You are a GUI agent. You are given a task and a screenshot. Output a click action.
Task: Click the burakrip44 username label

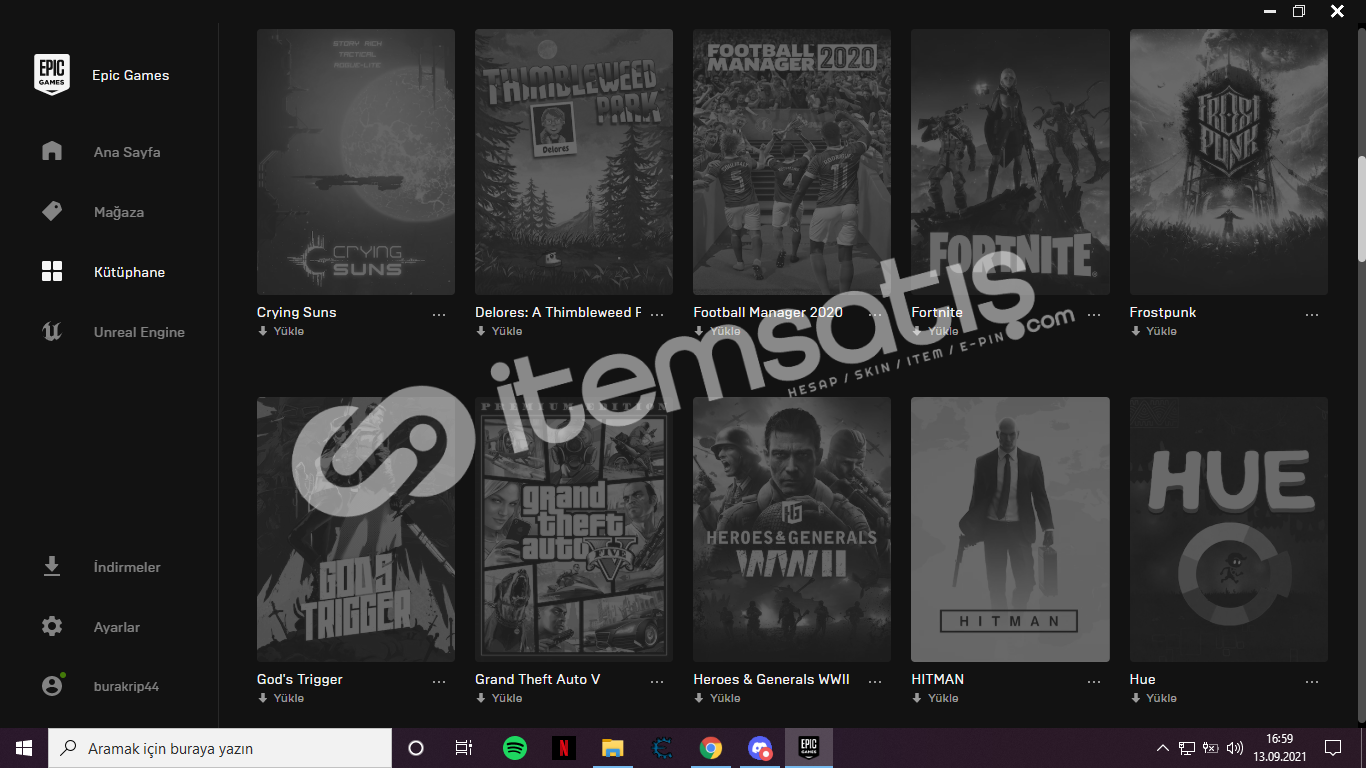(x=126, y=687)
